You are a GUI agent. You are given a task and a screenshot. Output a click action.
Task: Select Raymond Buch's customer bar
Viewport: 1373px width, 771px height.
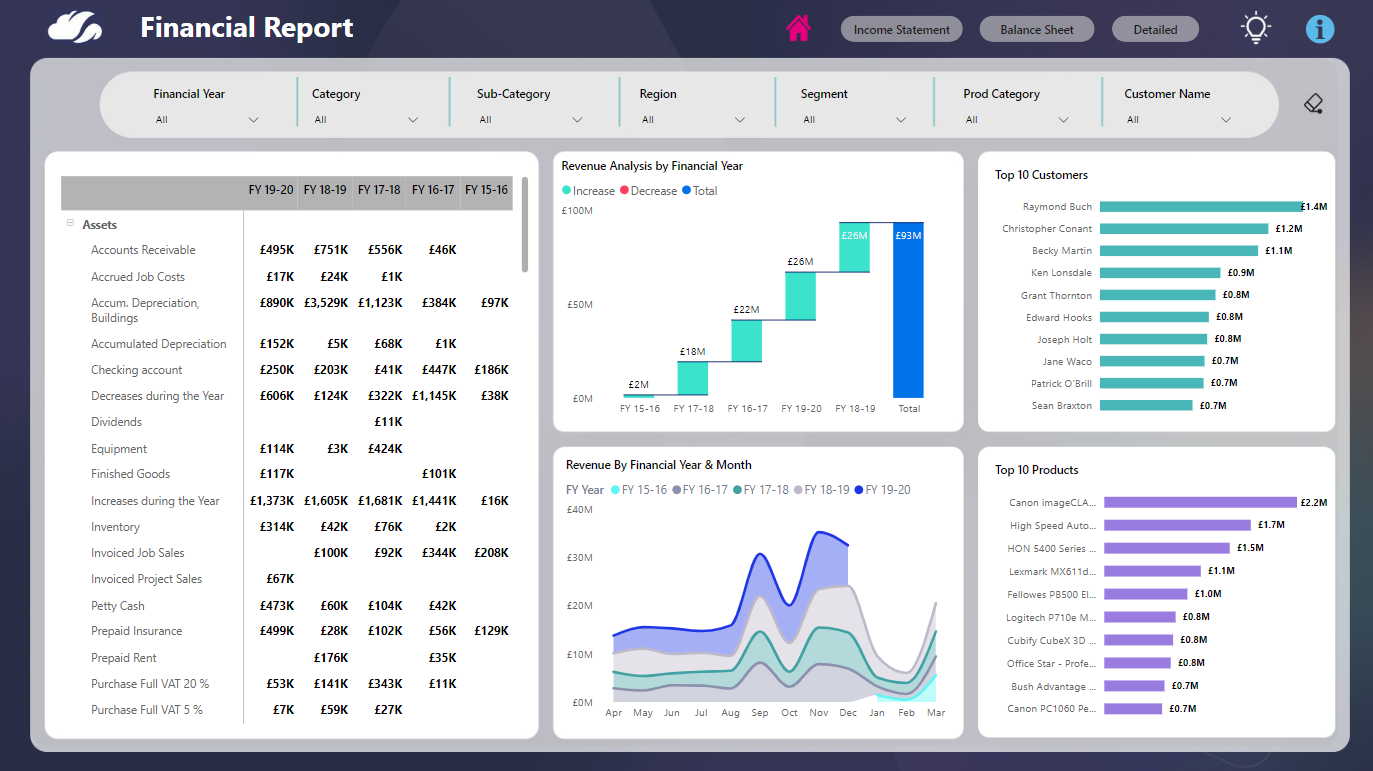pos(1200,206)
